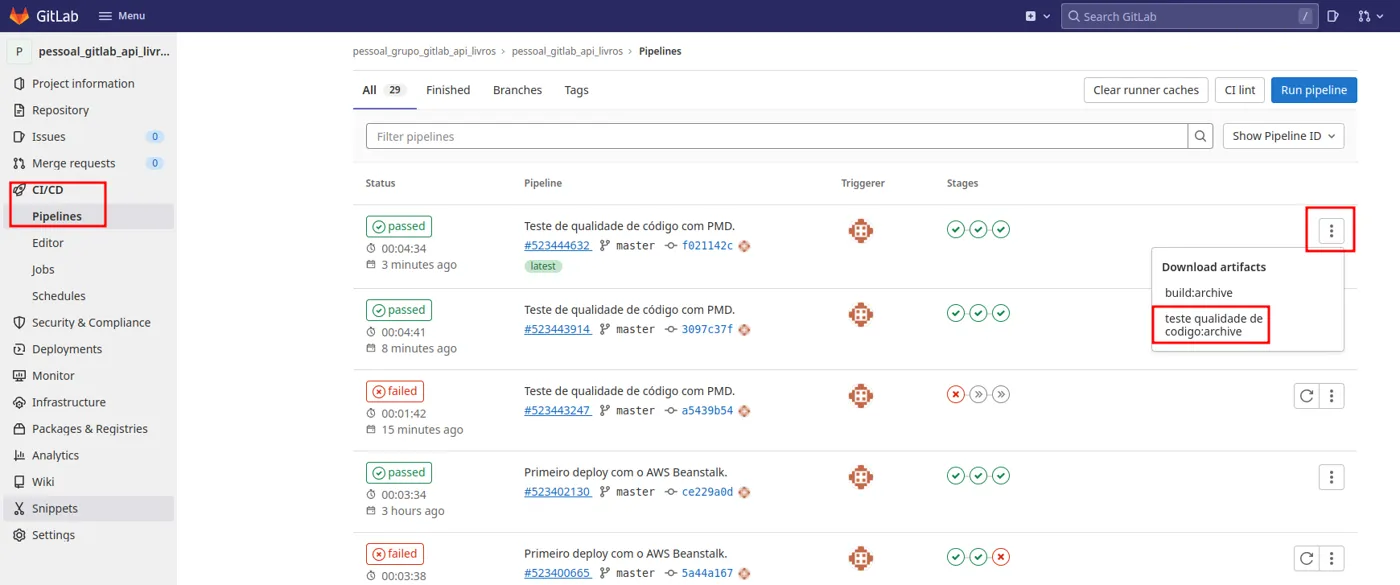Open pessoal_grupo_gitlab_api_livros breadcrumb link

tap(424, 51)
